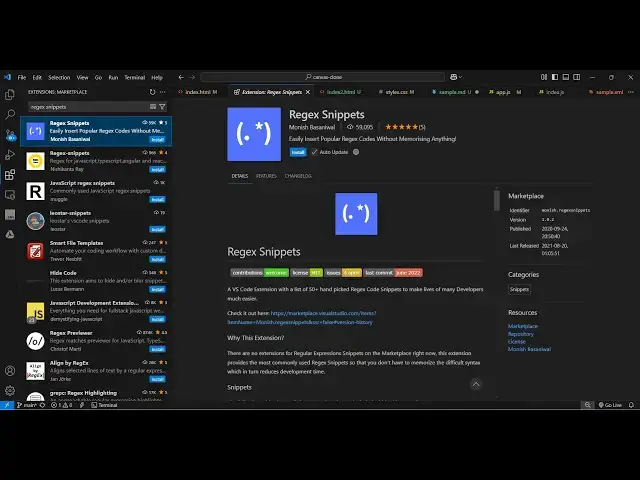
Task: Click the zoom icon in status bar
Action: [x=587, y=405]
